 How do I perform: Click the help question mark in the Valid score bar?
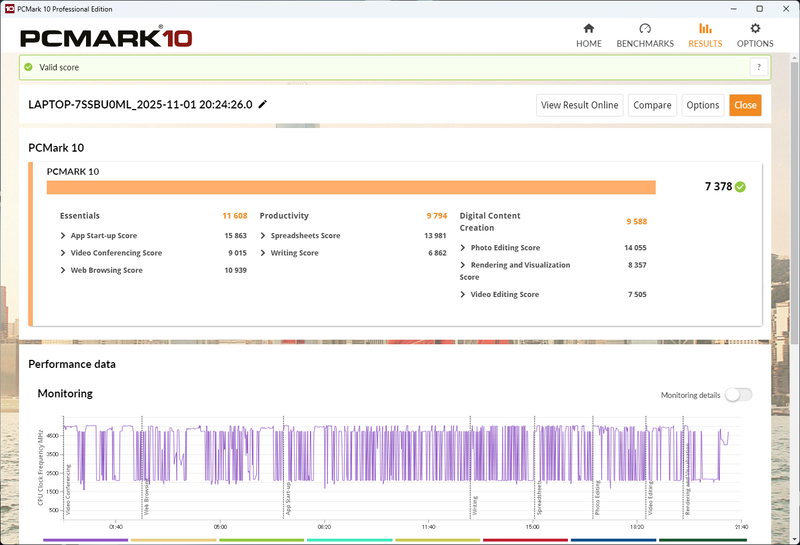[x=759, y=67]
